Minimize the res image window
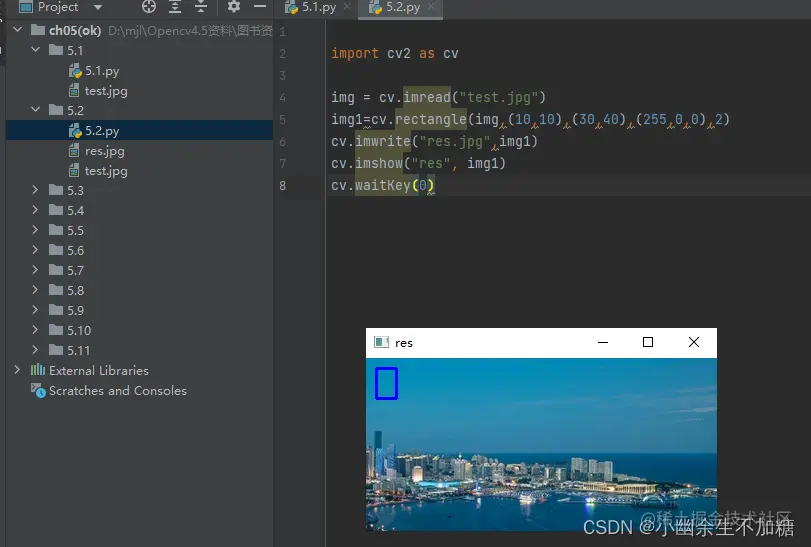 [603, 342]
